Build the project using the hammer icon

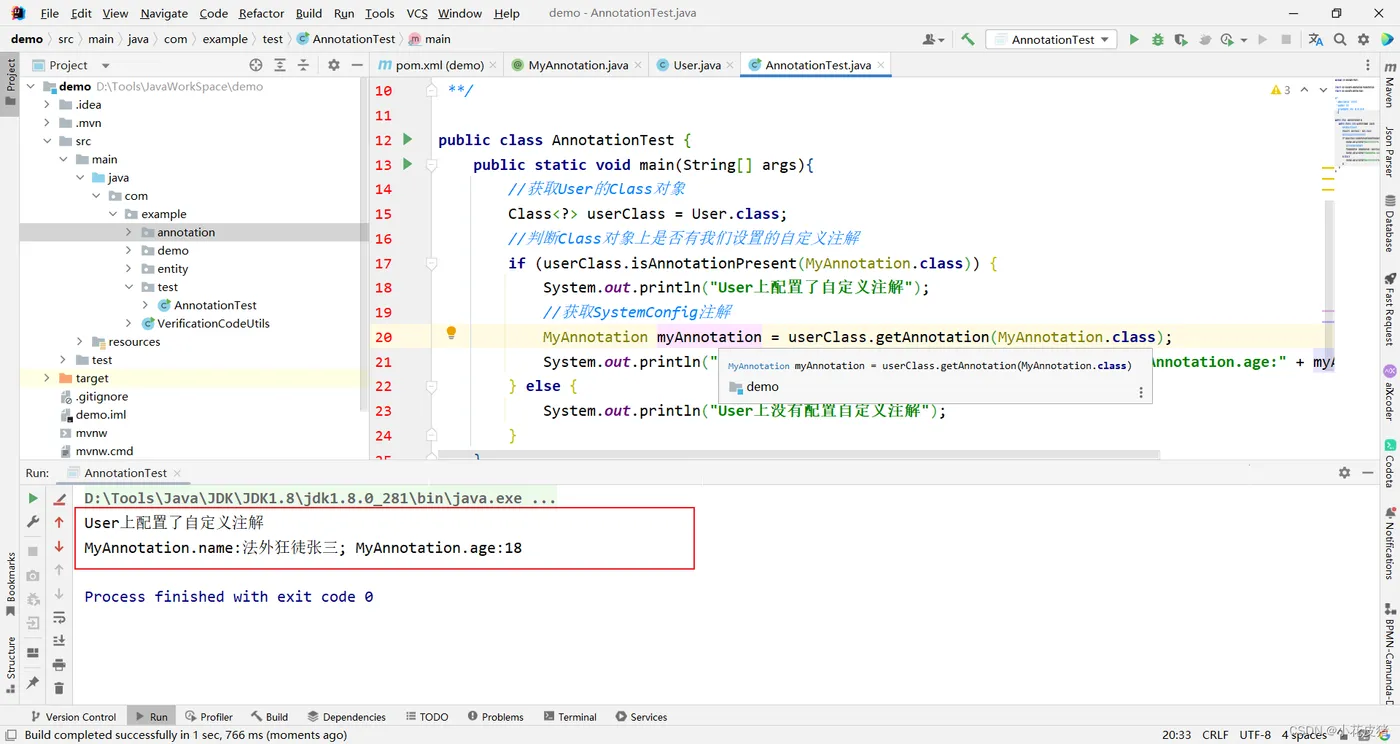(967, 40)
